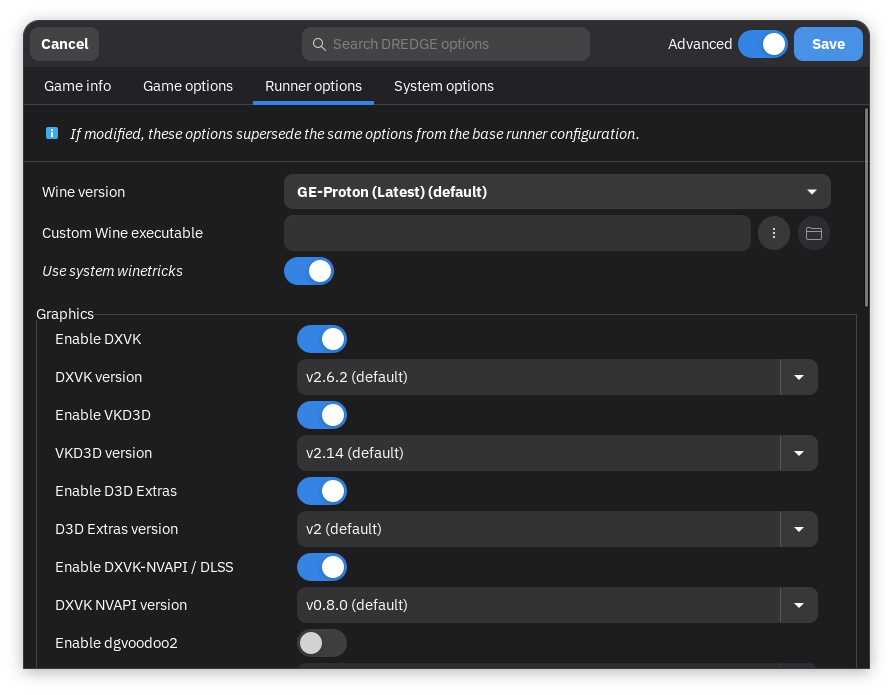Click the search magnifier icon
This screenshot has width=893, height=695.
tap(319, 44)
